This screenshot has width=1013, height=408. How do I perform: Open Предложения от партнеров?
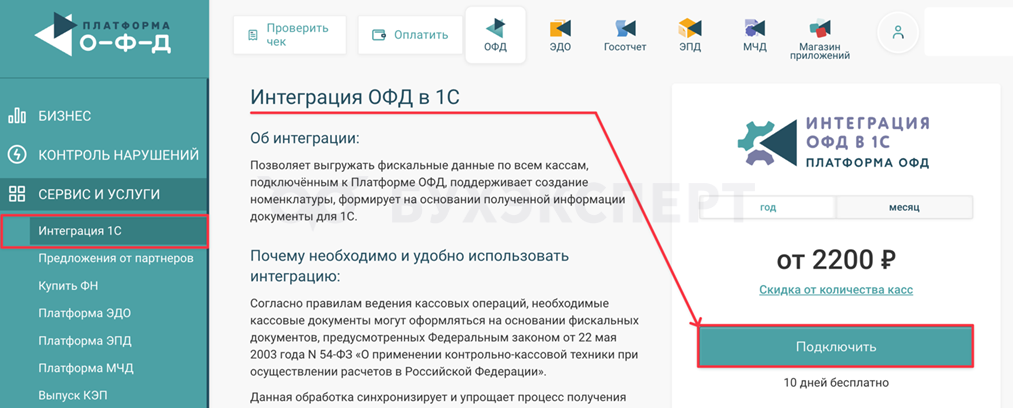click(x=116, y=259)
